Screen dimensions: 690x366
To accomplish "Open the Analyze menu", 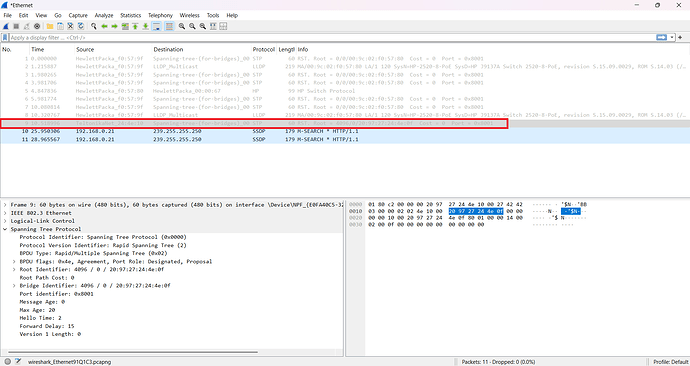I will (104, 15).
